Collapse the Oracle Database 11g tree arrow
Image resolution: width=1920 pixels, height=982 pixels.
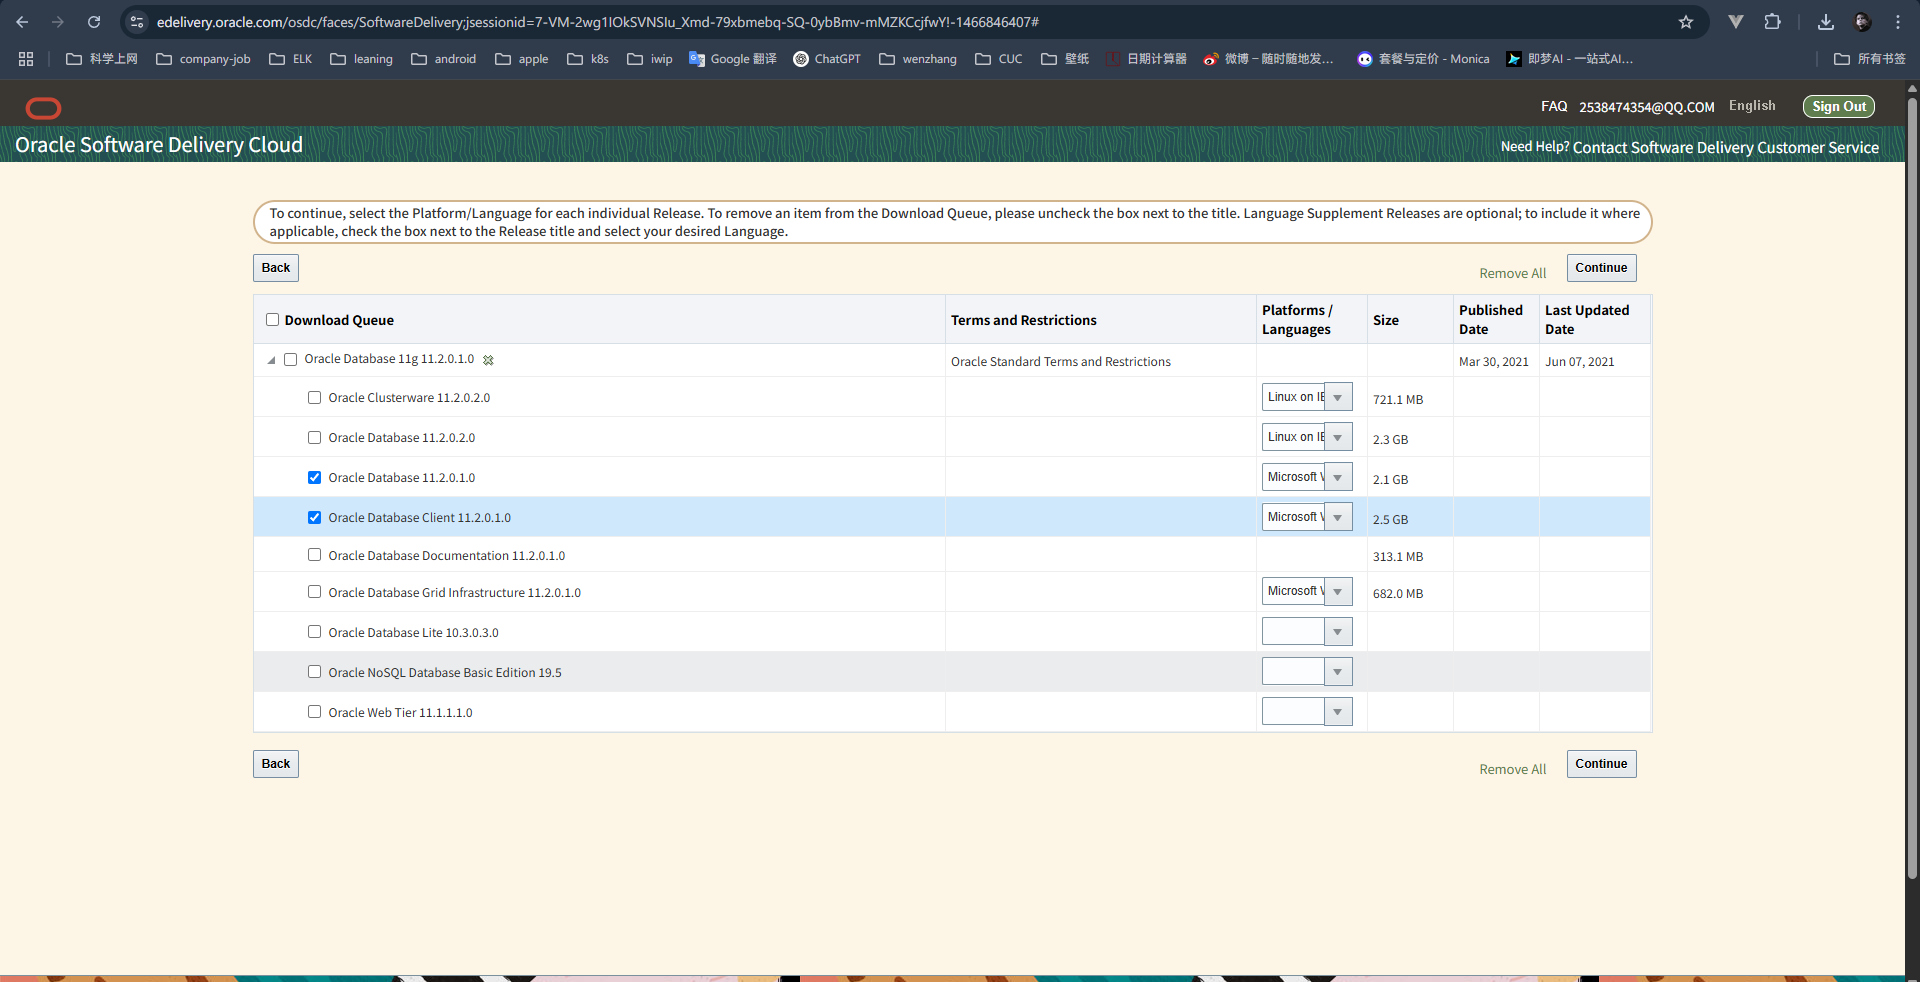[271, 360]
